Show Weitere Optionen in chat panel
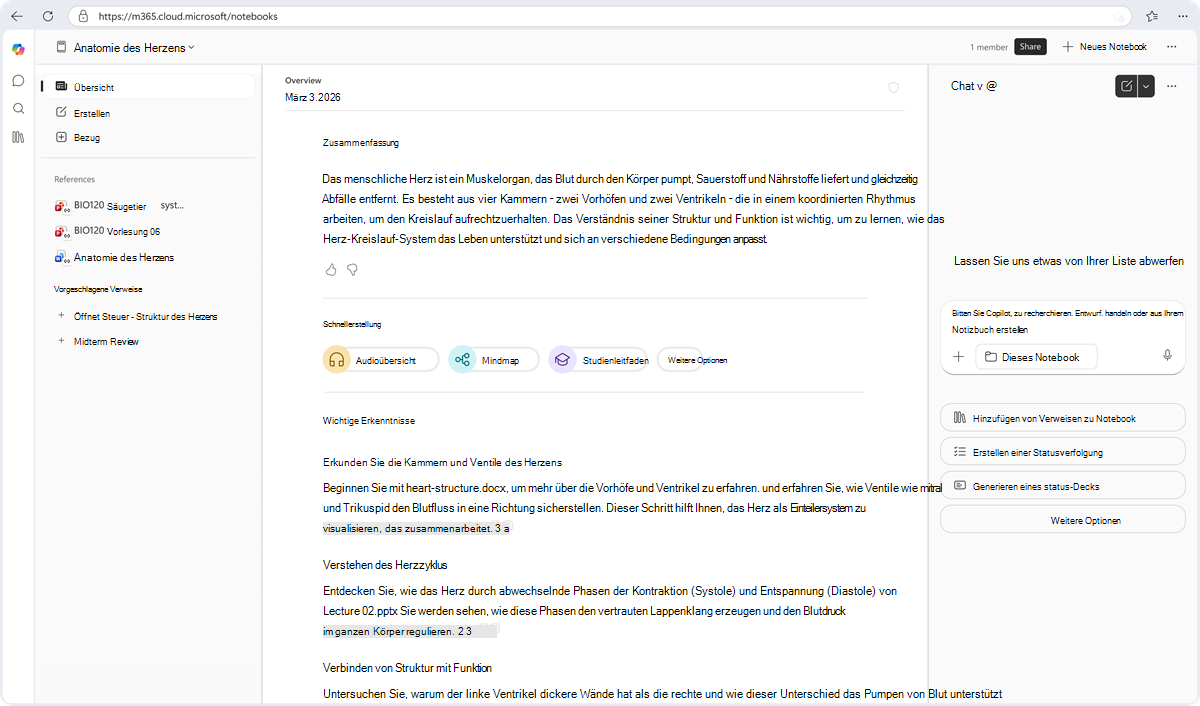1200x706 pixels. coord(1062,520)
